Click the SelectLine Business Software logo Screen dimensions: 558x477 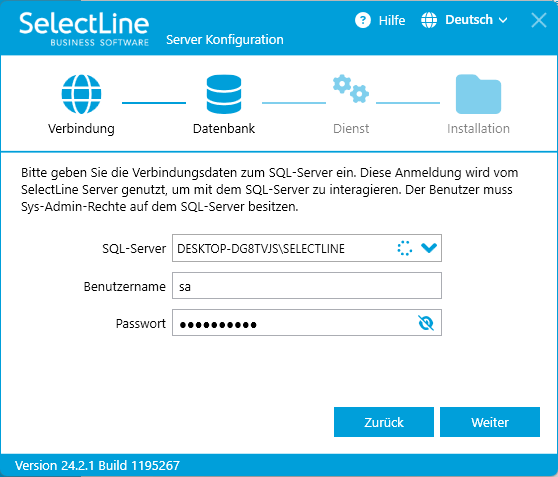[84, 29]
